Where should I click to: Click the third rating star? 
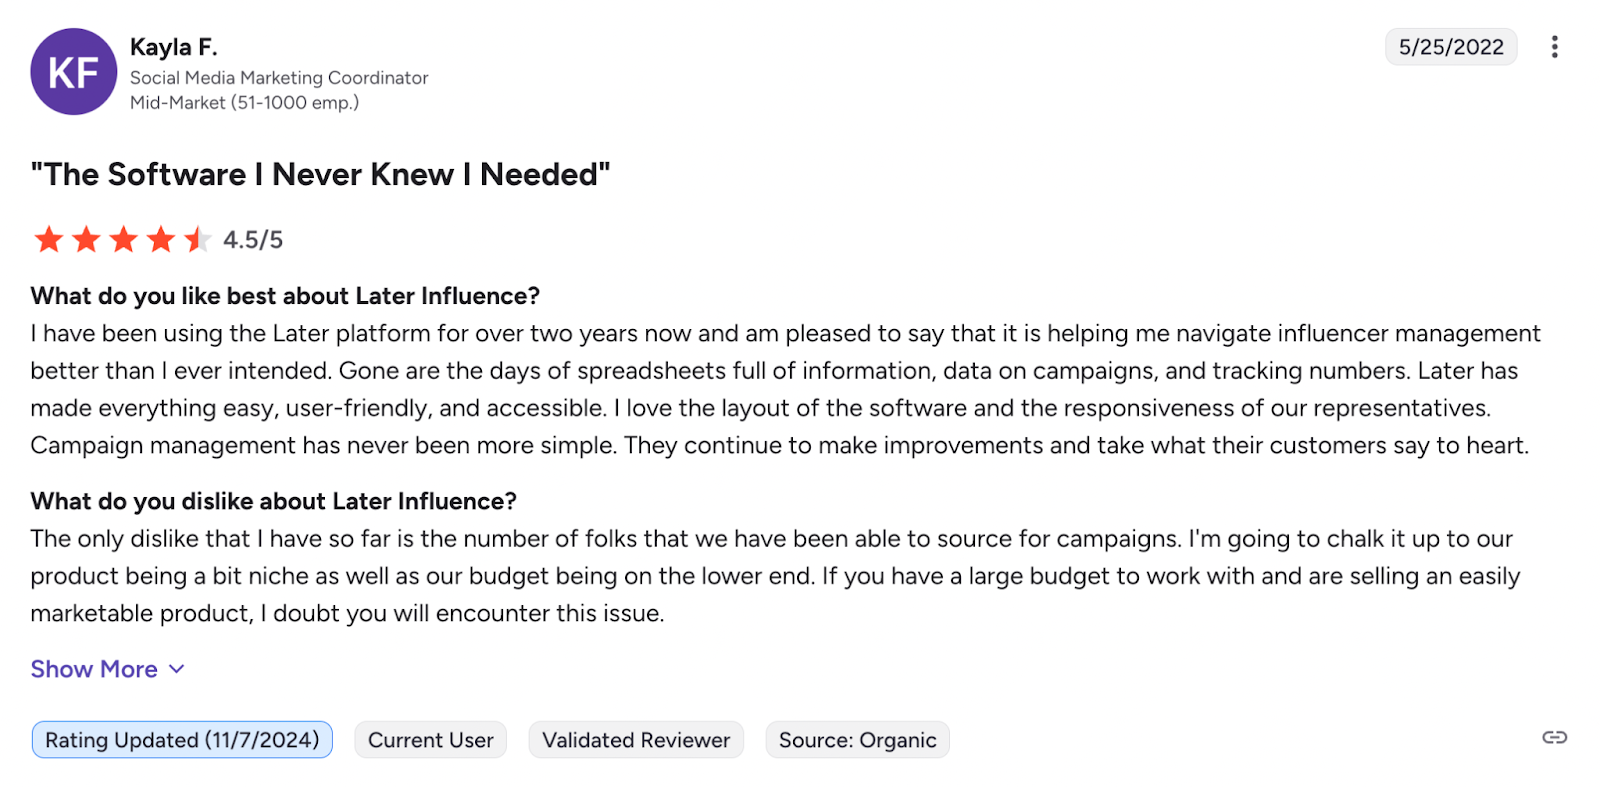click(x=123, y=240)
